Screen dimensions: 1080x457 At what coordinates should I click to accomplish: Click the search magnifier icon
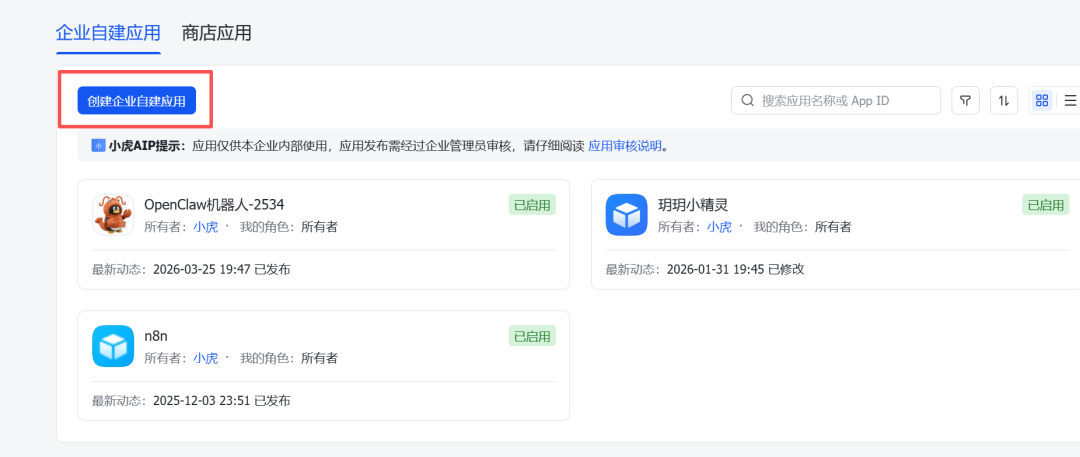click(x=748, y=101)
